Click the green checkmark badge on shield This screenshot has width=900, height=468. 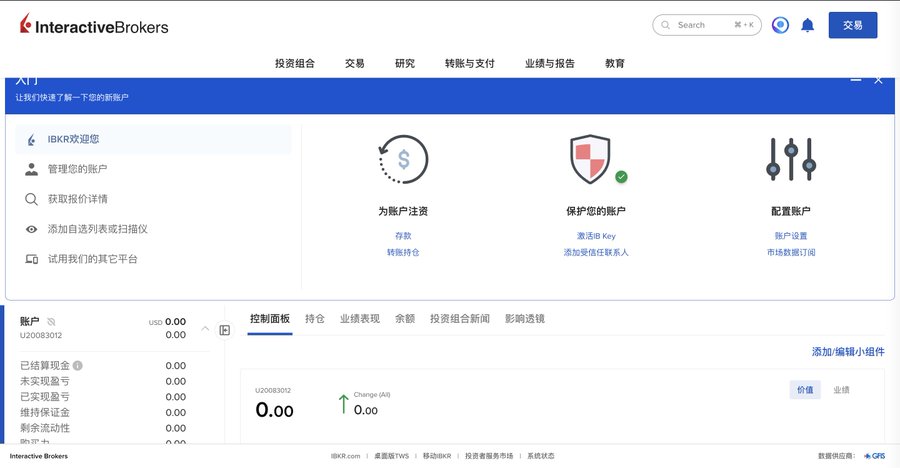point(621,177)
